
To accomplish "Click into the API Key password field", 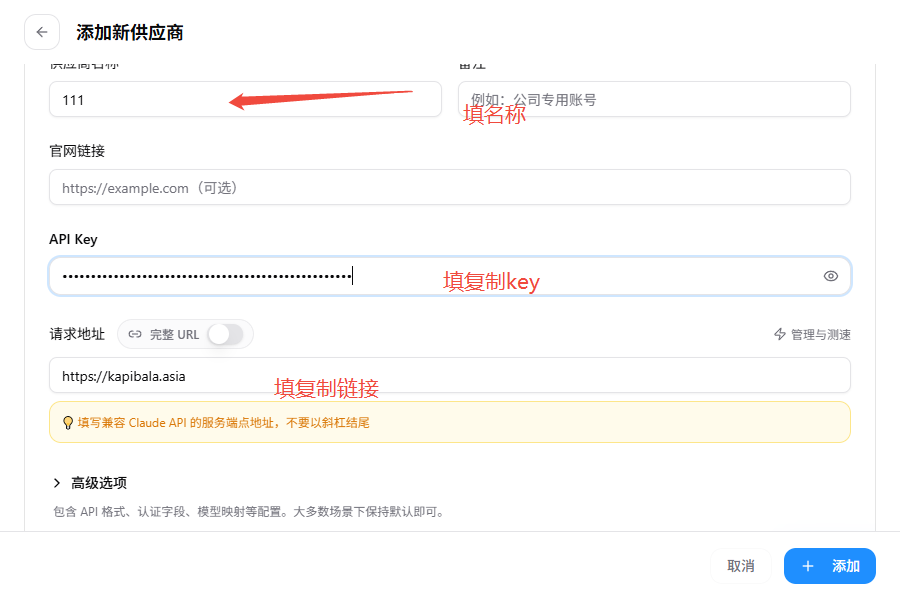I will tap(449, 276).
